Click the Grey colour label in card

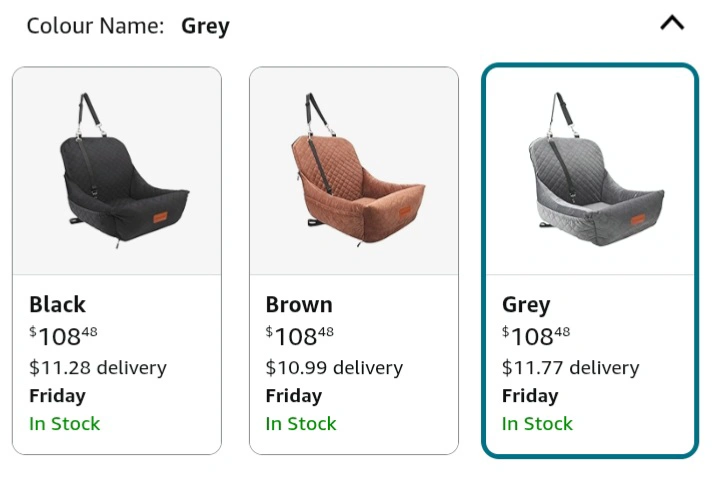click(x=526, y=304)
